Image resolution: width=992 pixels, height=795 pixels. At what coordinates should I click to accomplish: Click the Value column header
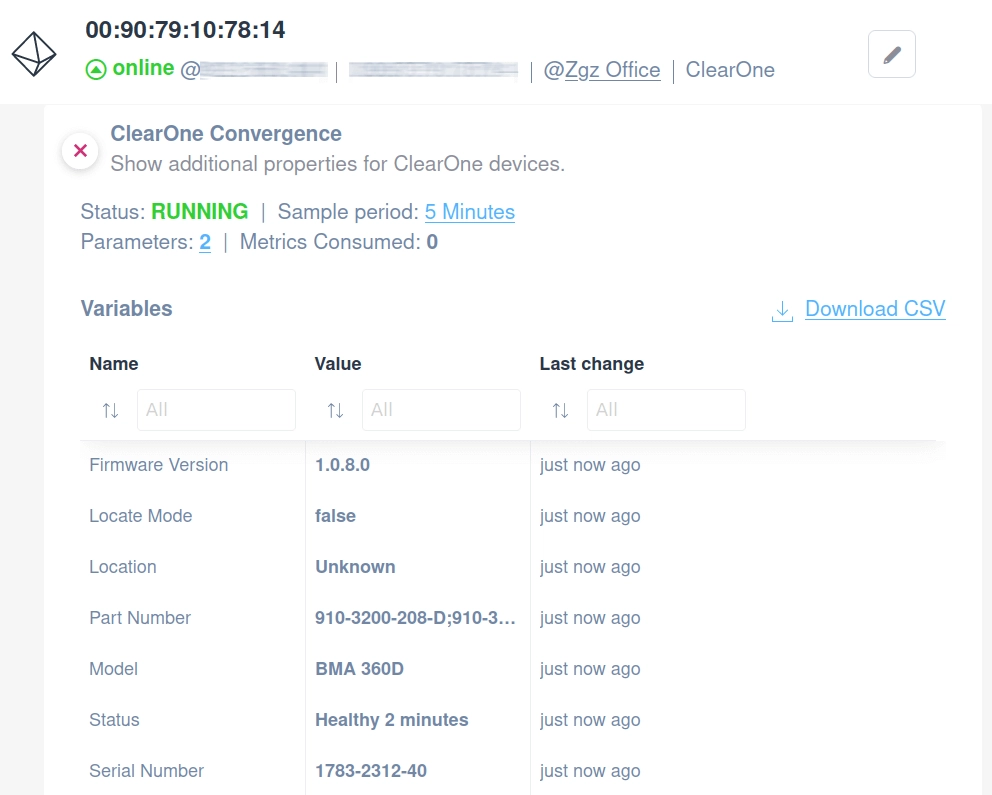[338, 364]
